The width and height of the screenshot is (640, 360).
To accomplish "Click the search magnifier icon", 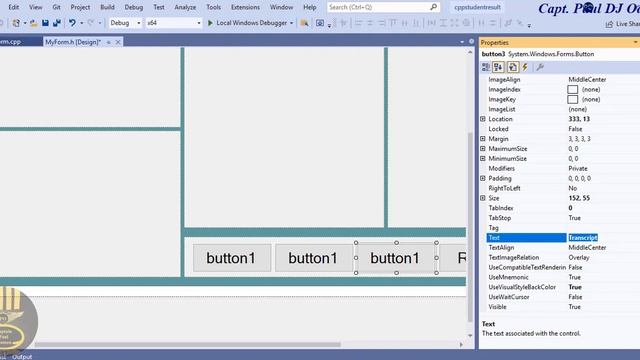I will [433, 7].
